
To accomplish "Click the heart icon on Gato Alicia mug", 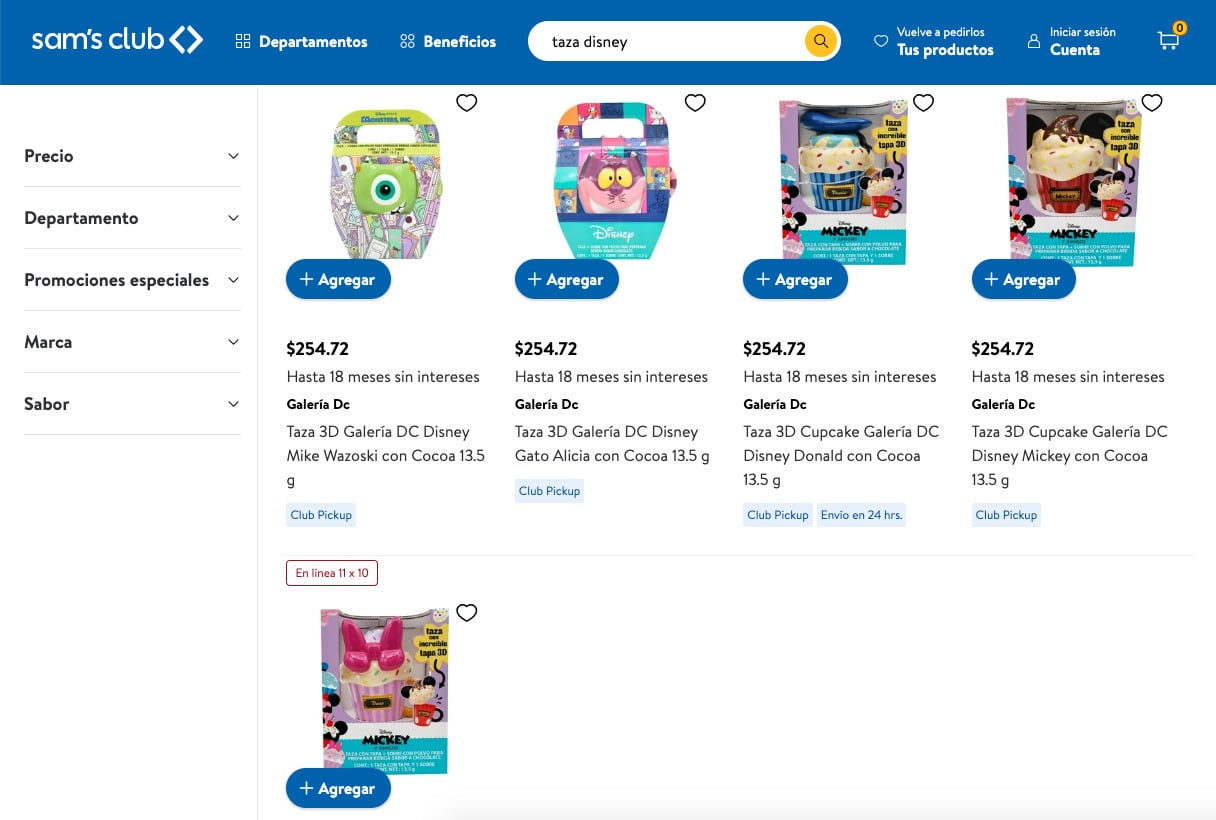I will tap(695, 102).
